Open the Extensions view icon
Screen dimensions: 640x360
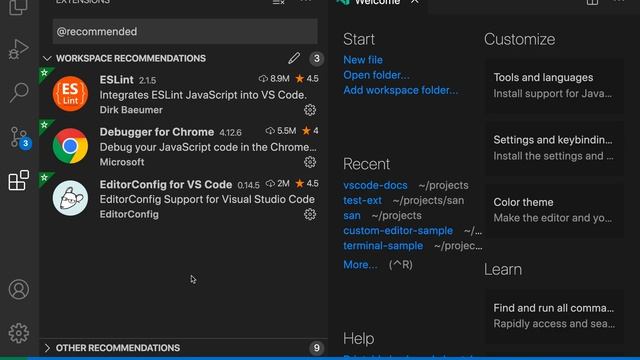tap(19, 180)
